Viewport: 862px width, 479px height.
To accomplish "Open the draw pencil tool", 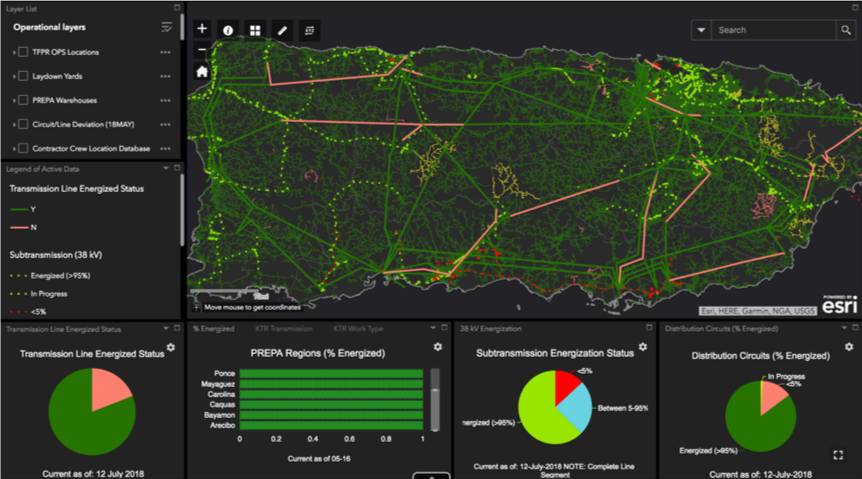I will tap(282, 31).
